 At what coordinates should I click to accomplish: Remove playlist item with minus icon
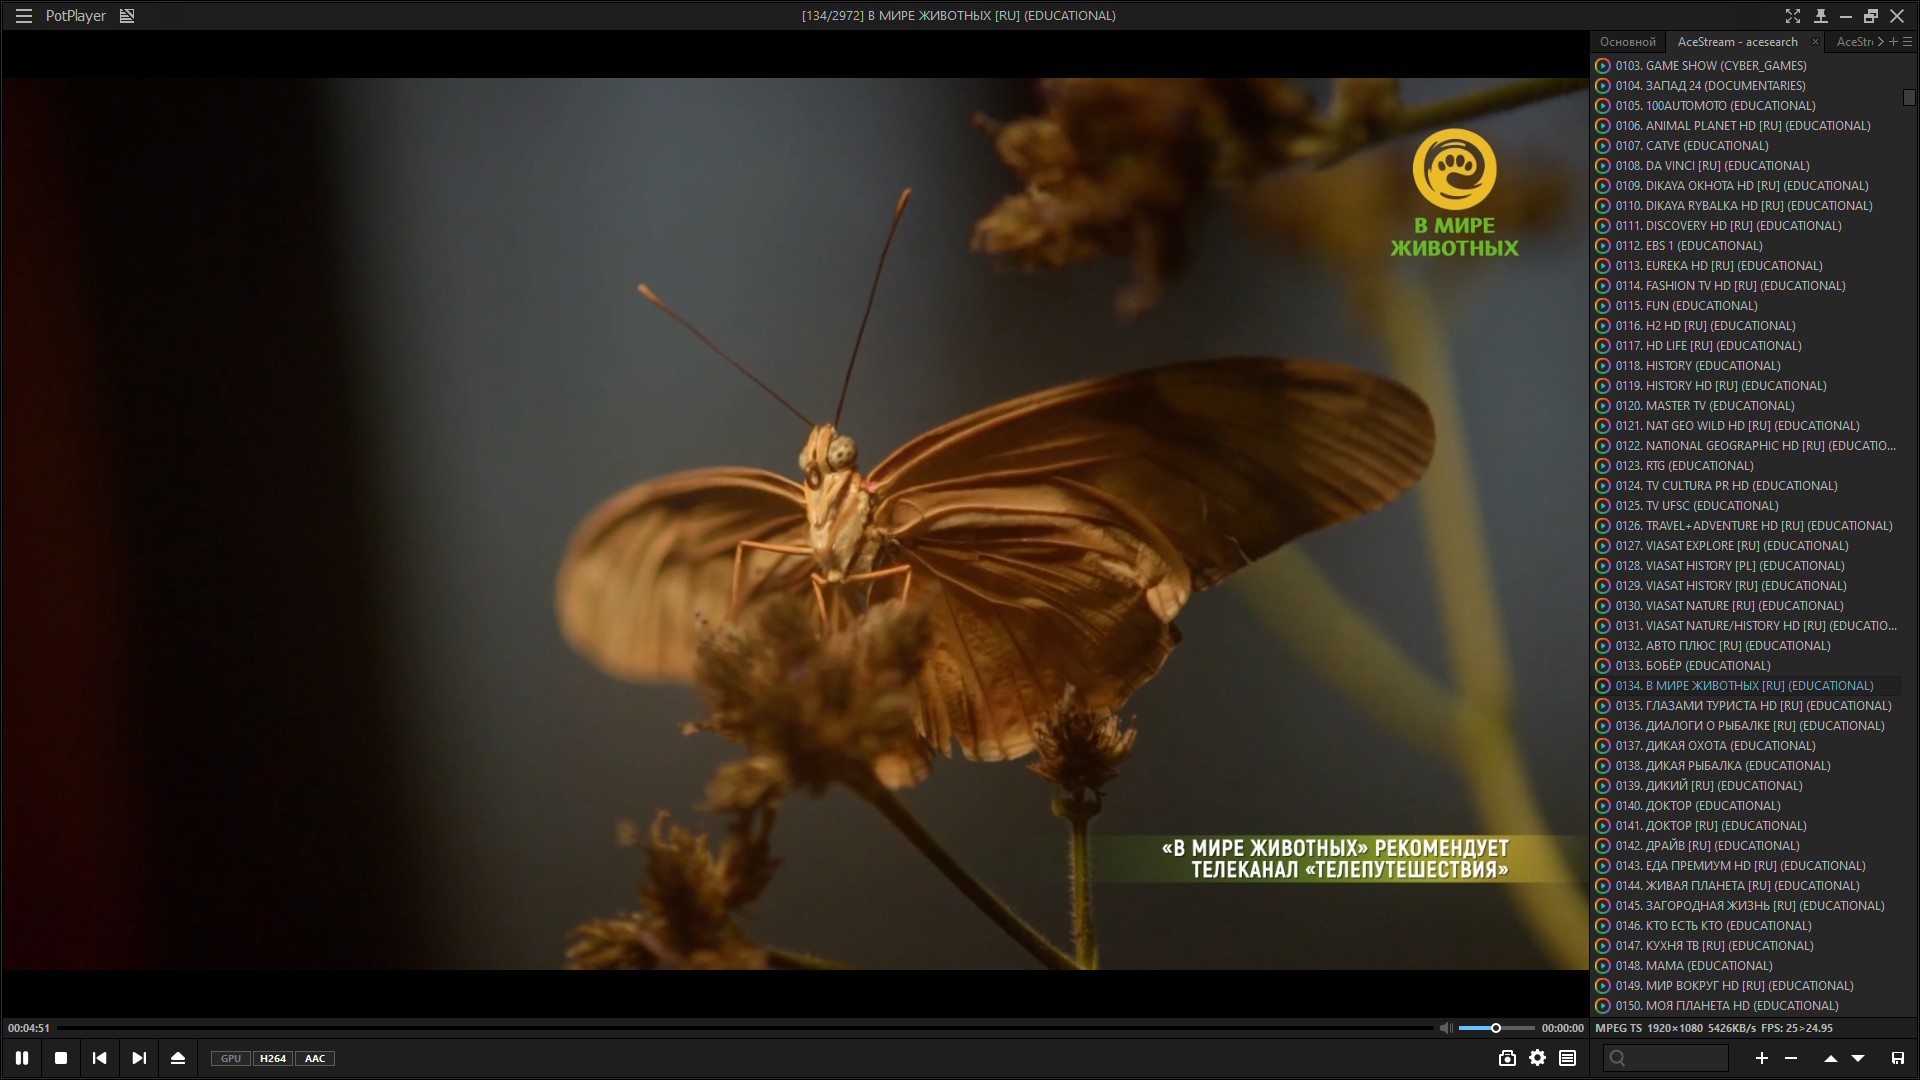1791,1058
